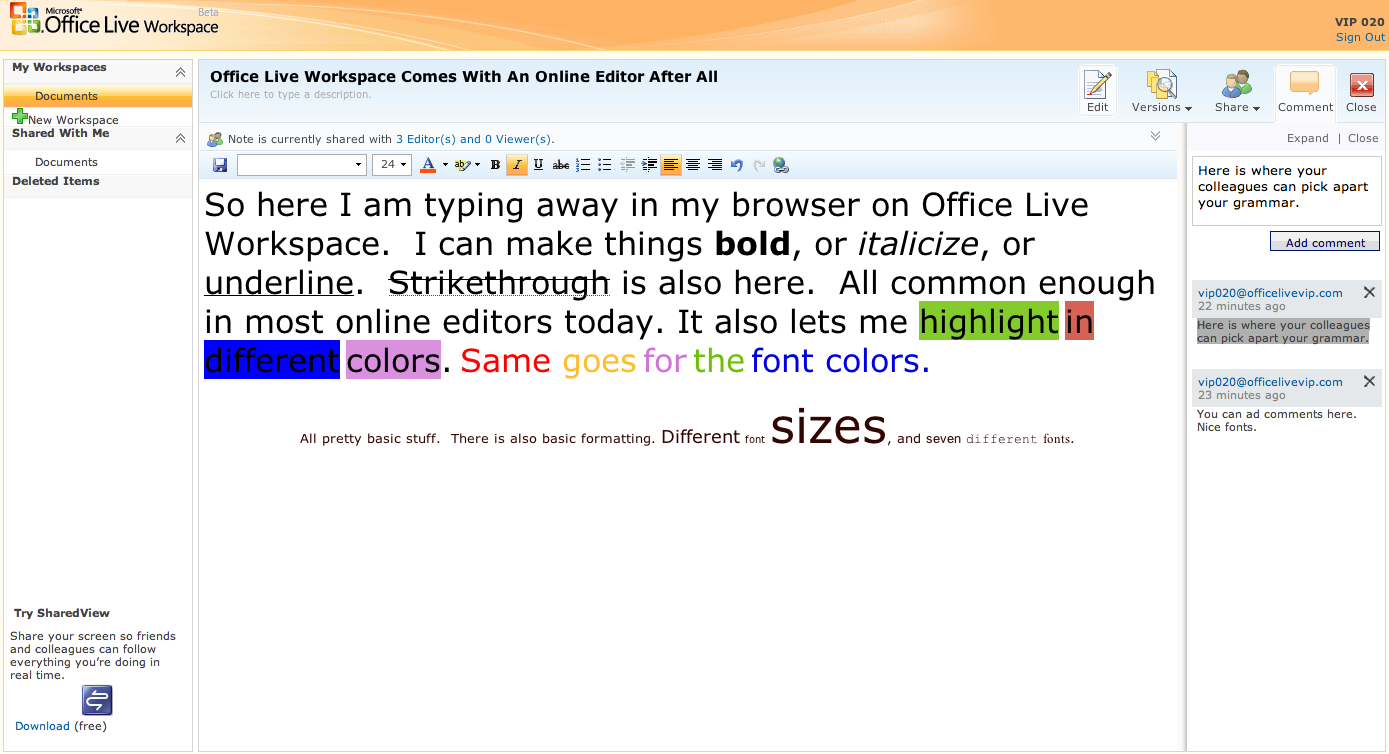Apply the text highlight color button
This screenshot has height=754, width=1389.
click(x=461, y=165)
